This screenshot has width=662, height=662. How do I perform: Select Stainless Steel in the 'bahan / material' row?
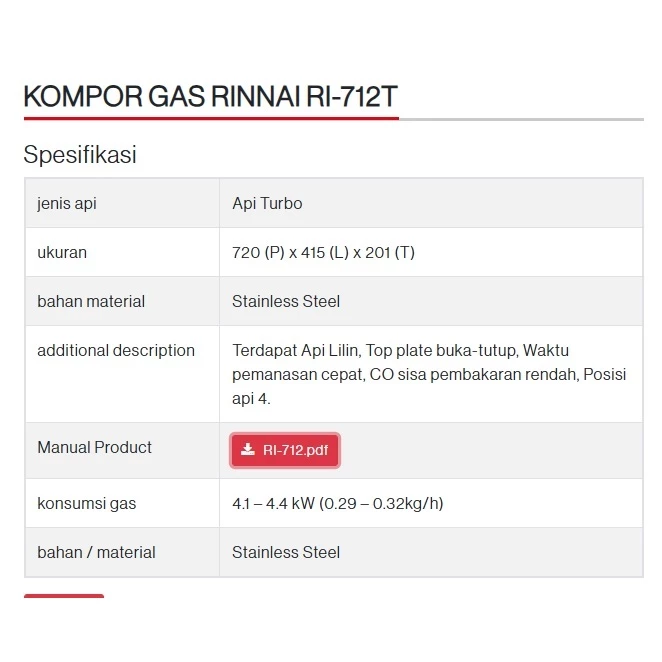[x=286, y=552]
